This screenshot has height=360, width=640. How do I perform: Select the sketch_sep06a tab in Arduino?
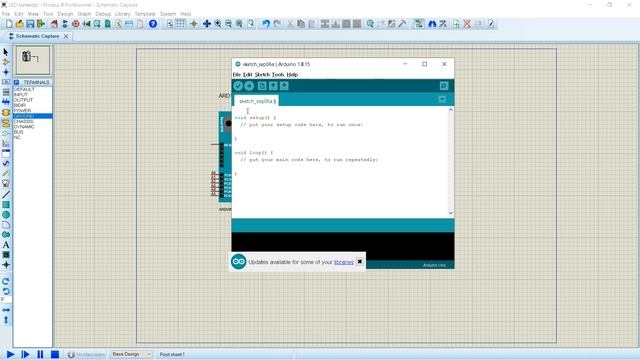tap(257, 101)
